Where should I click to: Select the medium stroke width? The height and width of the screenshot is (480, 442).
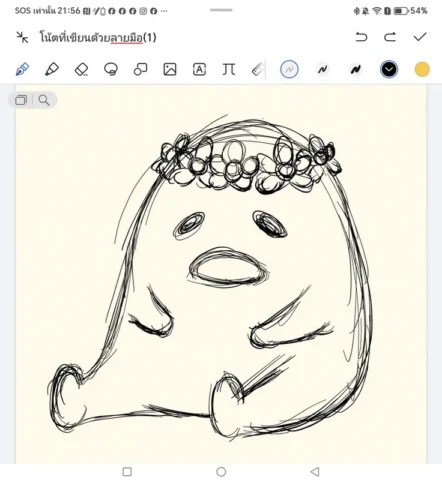pyautogui.click(x=322, y=69)
